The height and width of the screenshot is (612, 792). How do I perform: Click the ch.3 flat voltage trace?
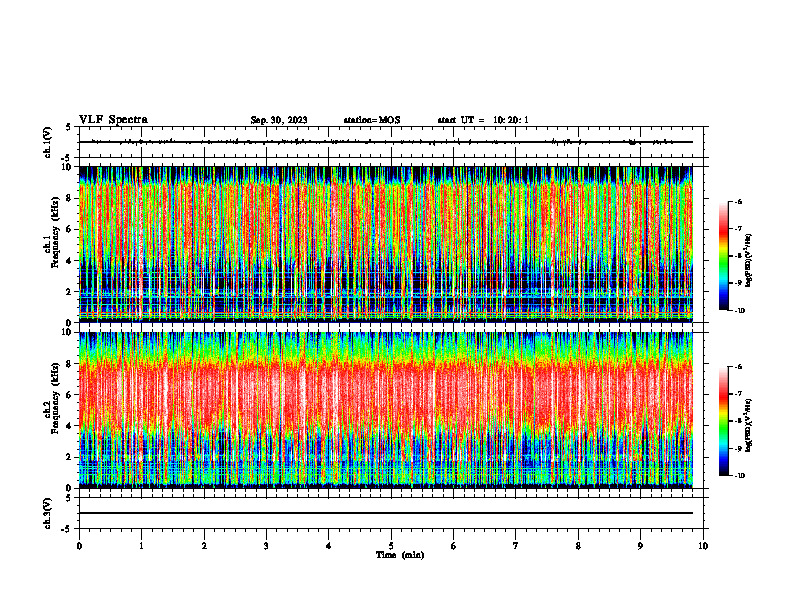(x=386, y=513)
